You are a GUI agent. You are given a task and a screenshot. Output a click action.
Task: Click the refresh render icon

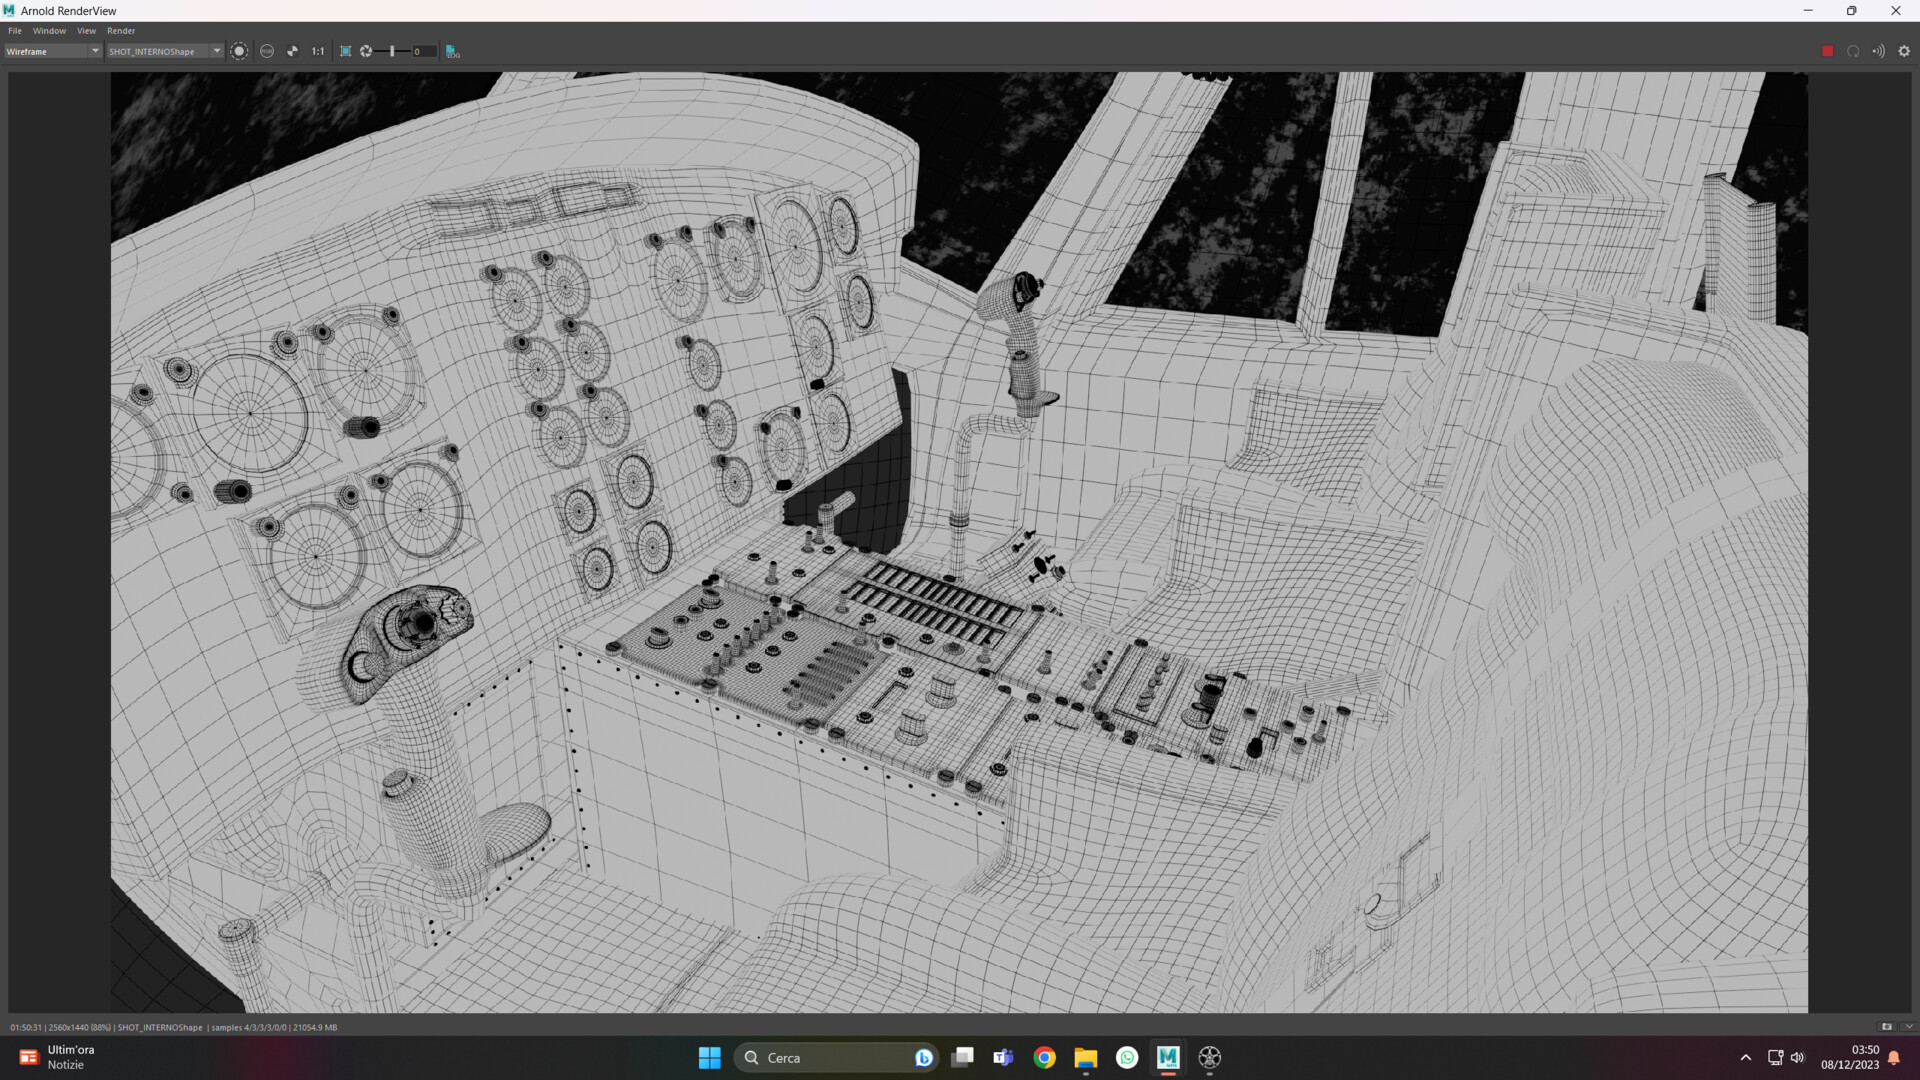tap(1853, 51)
